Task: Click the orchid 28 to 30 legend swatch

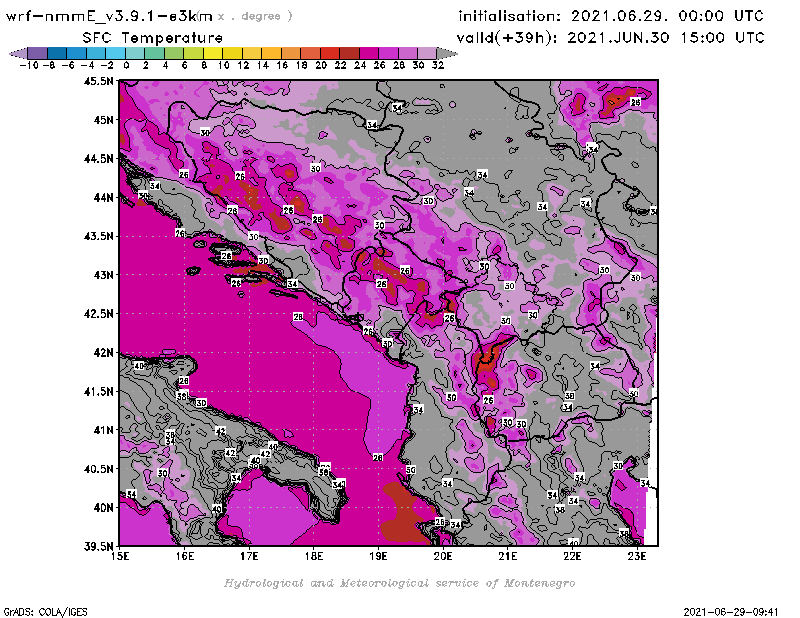Action: coord(408,54)
